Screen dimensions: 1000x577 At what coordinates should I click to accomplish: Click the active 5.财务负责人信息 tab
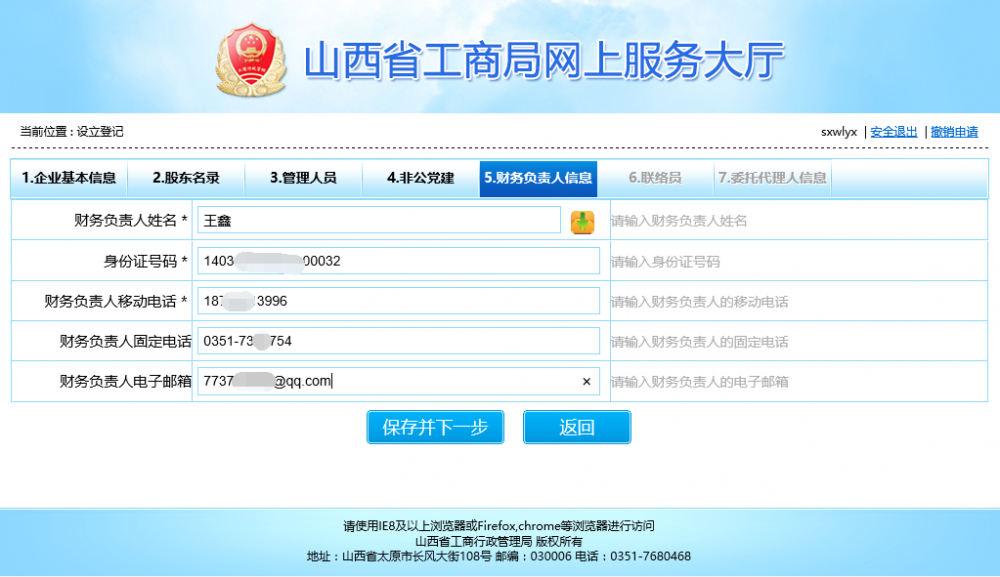click(x=538, y=179)
